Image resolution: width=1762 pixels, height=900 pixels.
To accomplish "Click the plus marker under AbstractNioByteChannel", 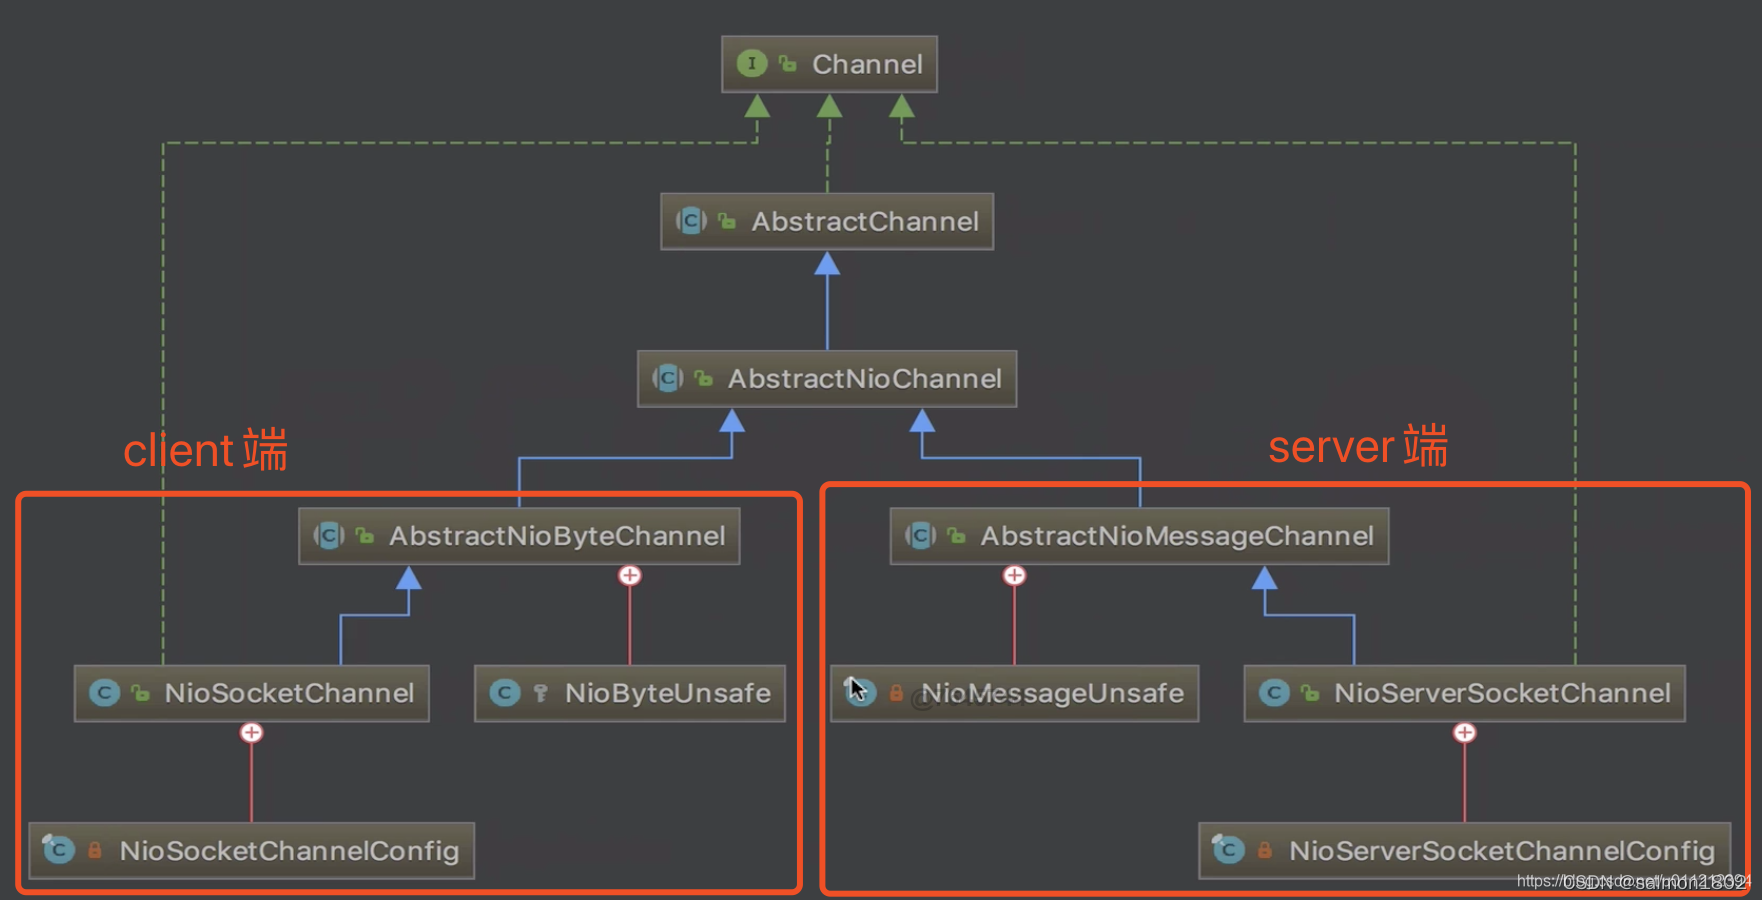I will pos(630,575).
